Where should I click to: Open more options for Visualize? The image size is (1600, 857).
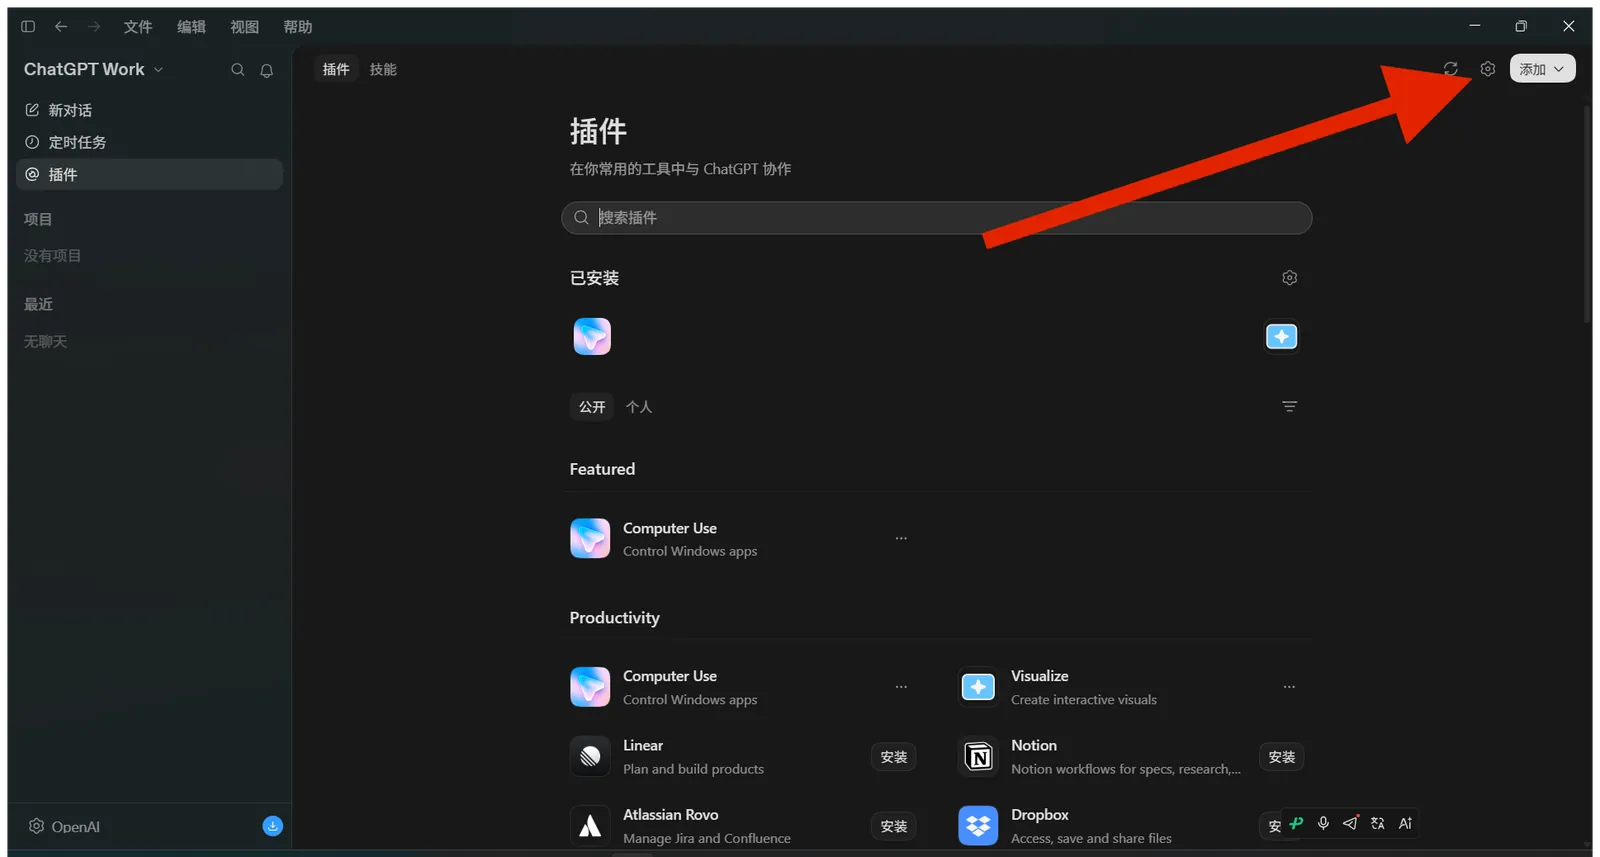[x=1289, y=687]
